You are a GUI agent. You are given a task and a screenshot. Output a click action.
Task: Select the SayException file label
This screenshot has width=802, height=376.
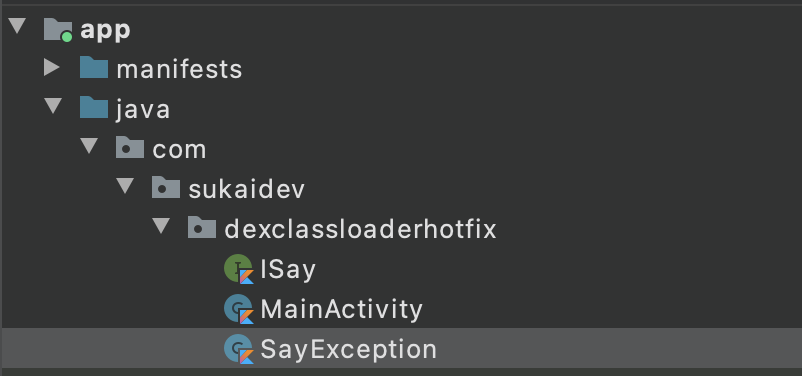[x=349, y=350]
